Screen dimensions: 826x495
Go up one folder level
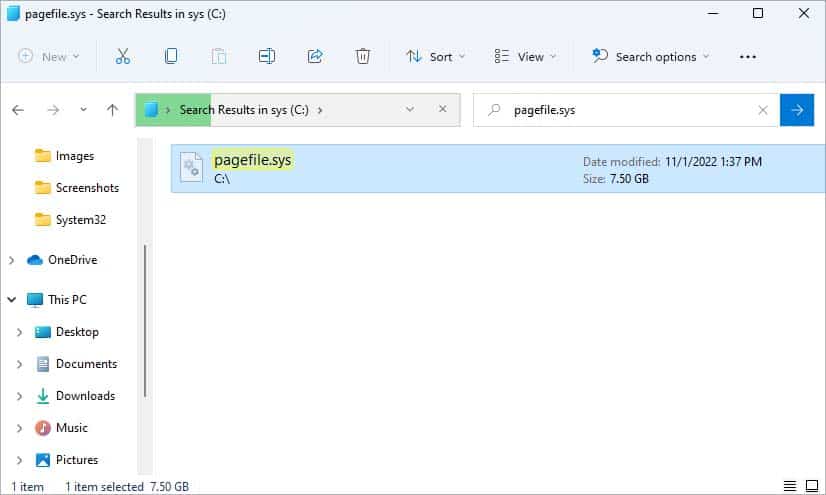click(112, 110)
